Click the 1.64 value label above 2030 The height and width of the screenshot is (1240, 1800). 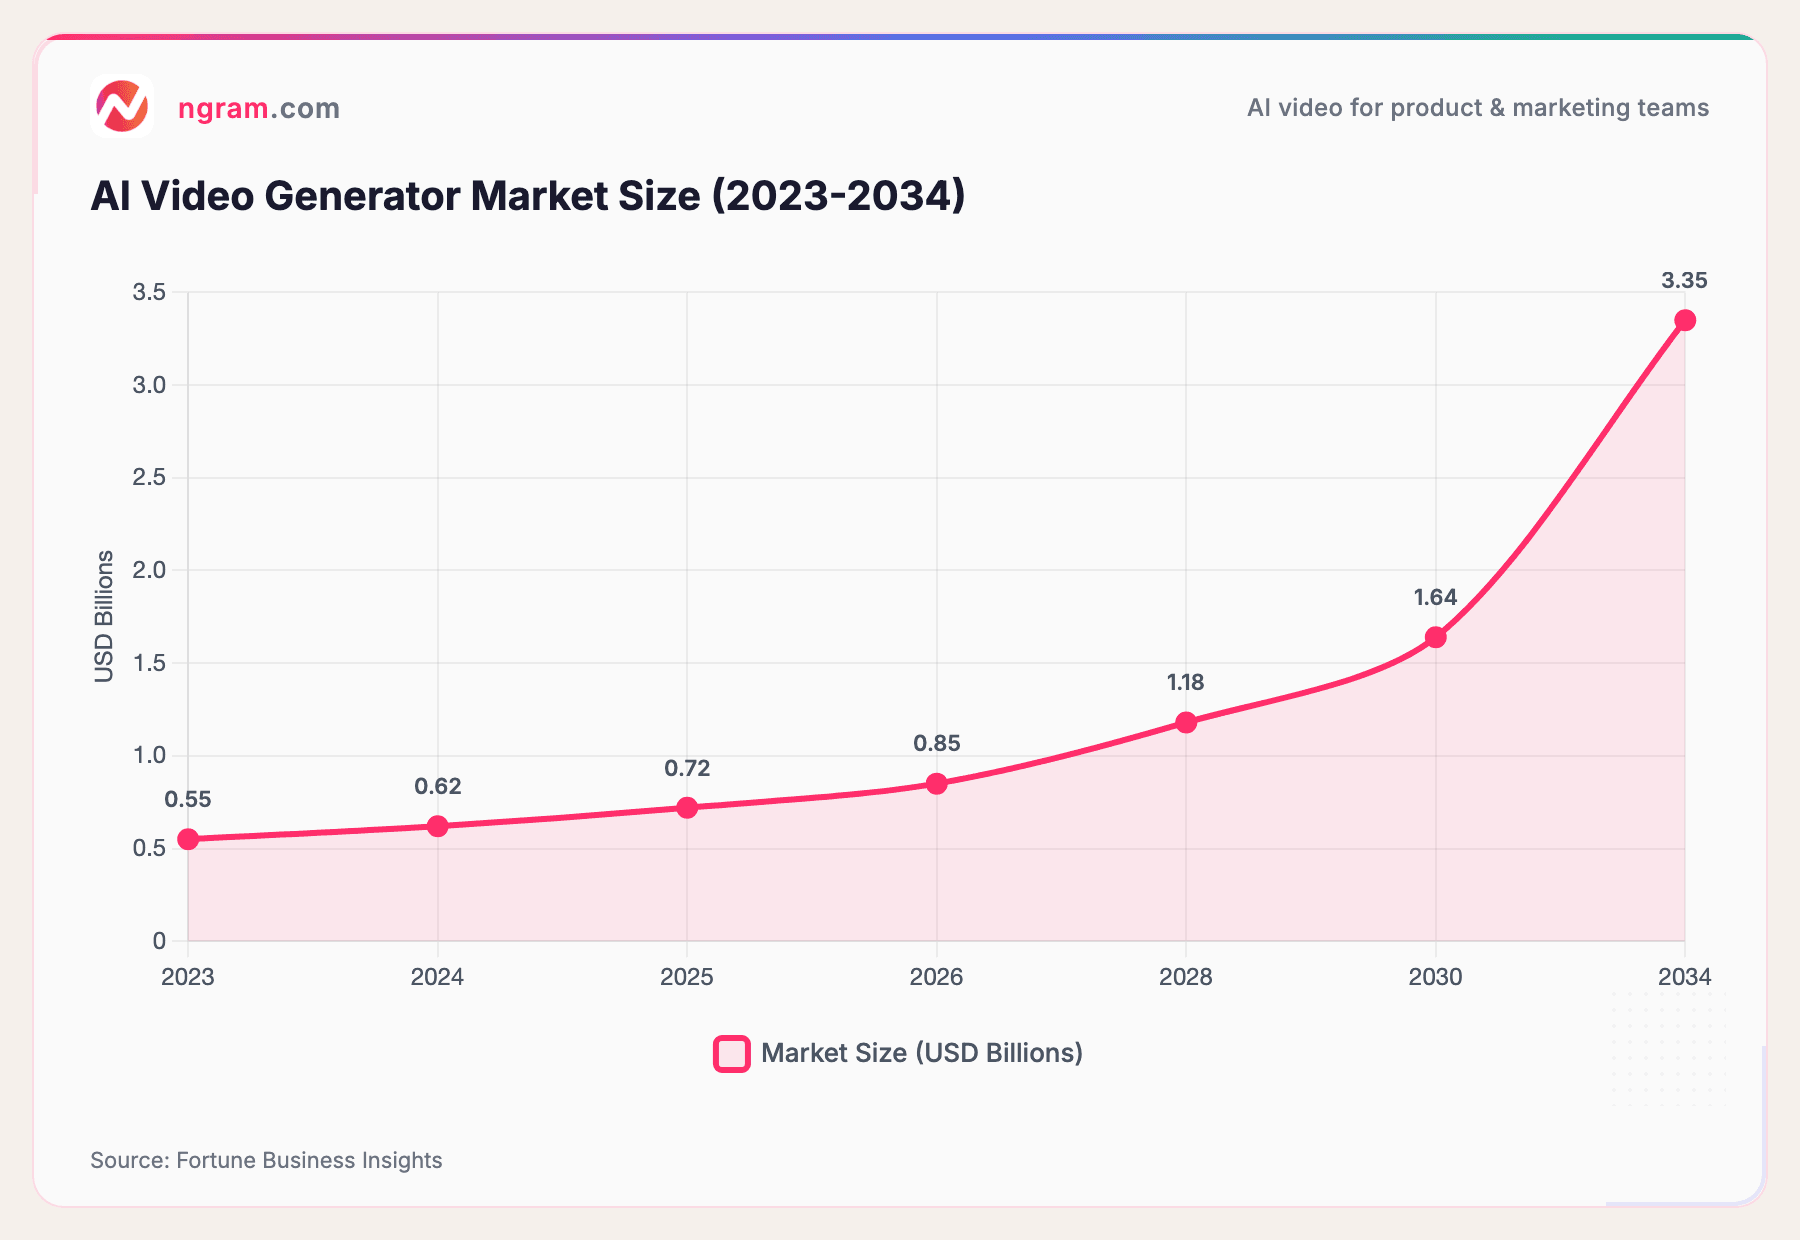pyautogui.click(x=1436, y=597)
